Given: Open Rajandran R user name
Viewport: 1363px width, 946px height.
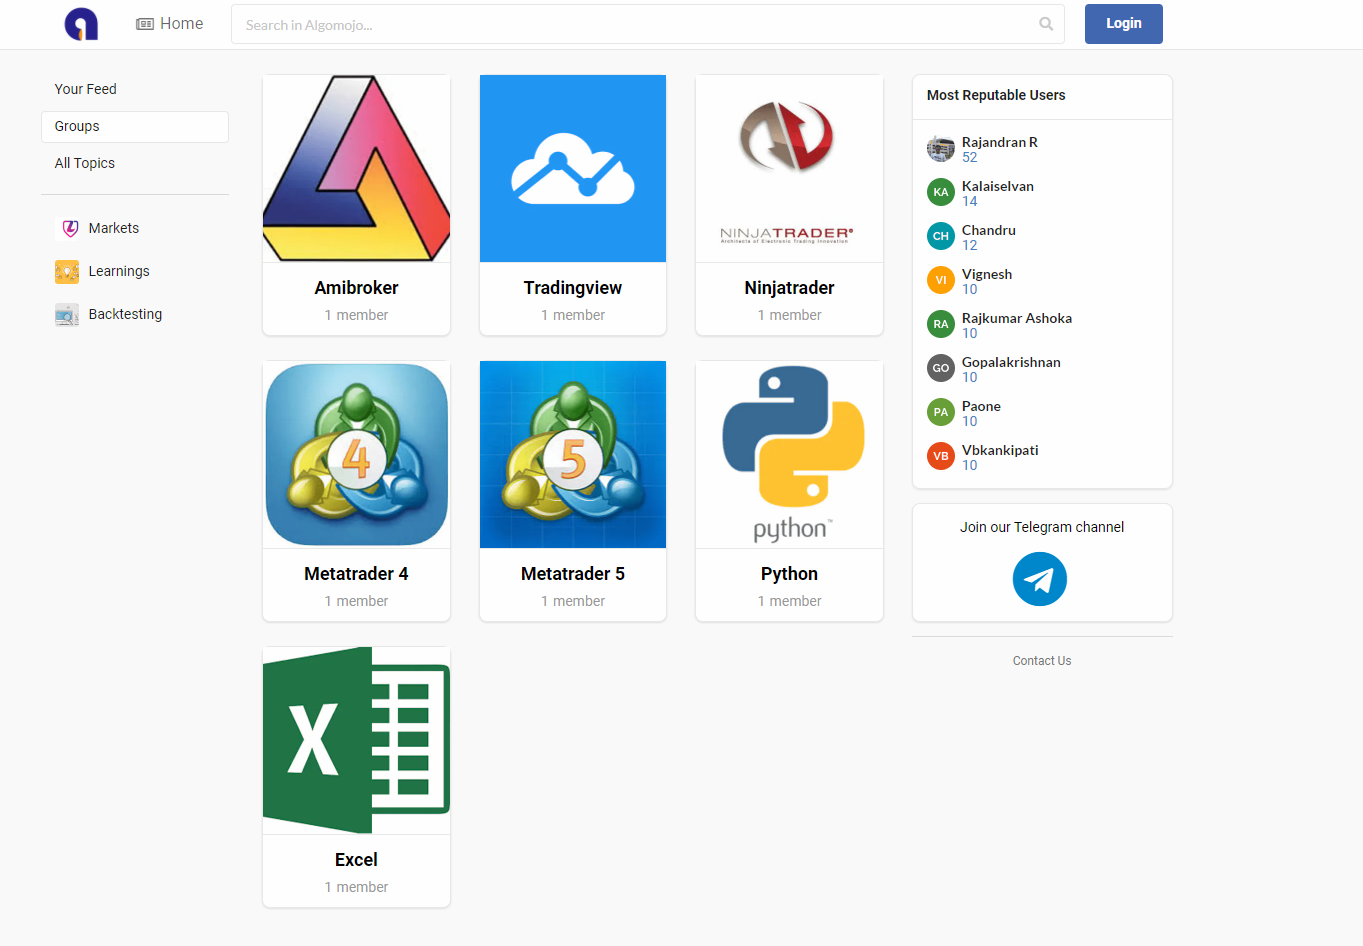Looking at the screenshot, I should pos(1000,142).
